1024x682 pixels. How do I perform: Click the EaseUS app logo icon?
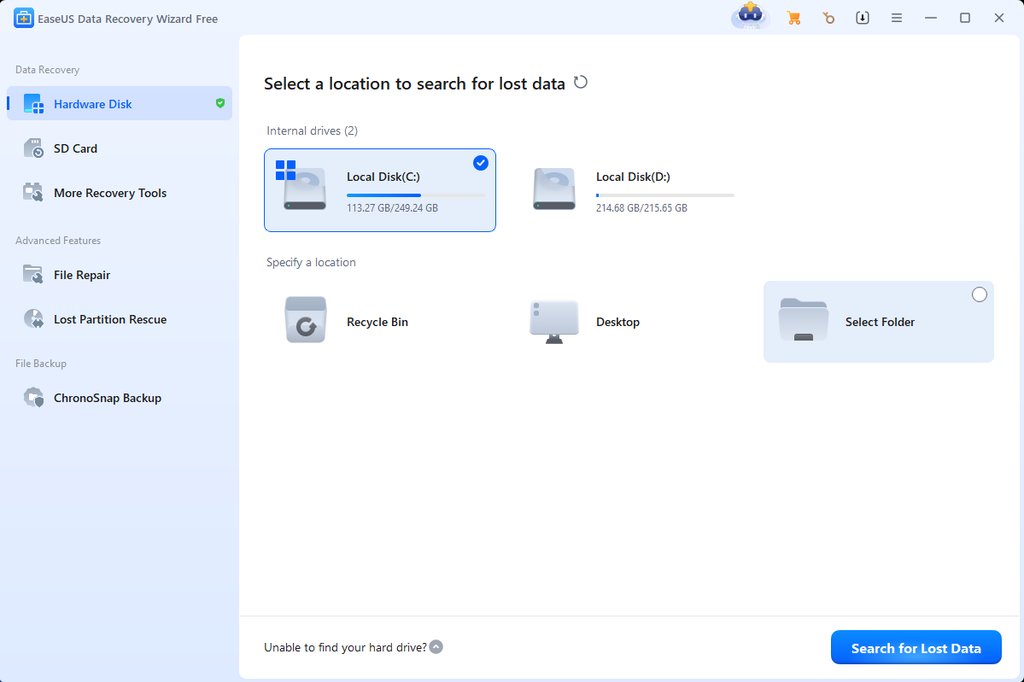coord(24,18)
